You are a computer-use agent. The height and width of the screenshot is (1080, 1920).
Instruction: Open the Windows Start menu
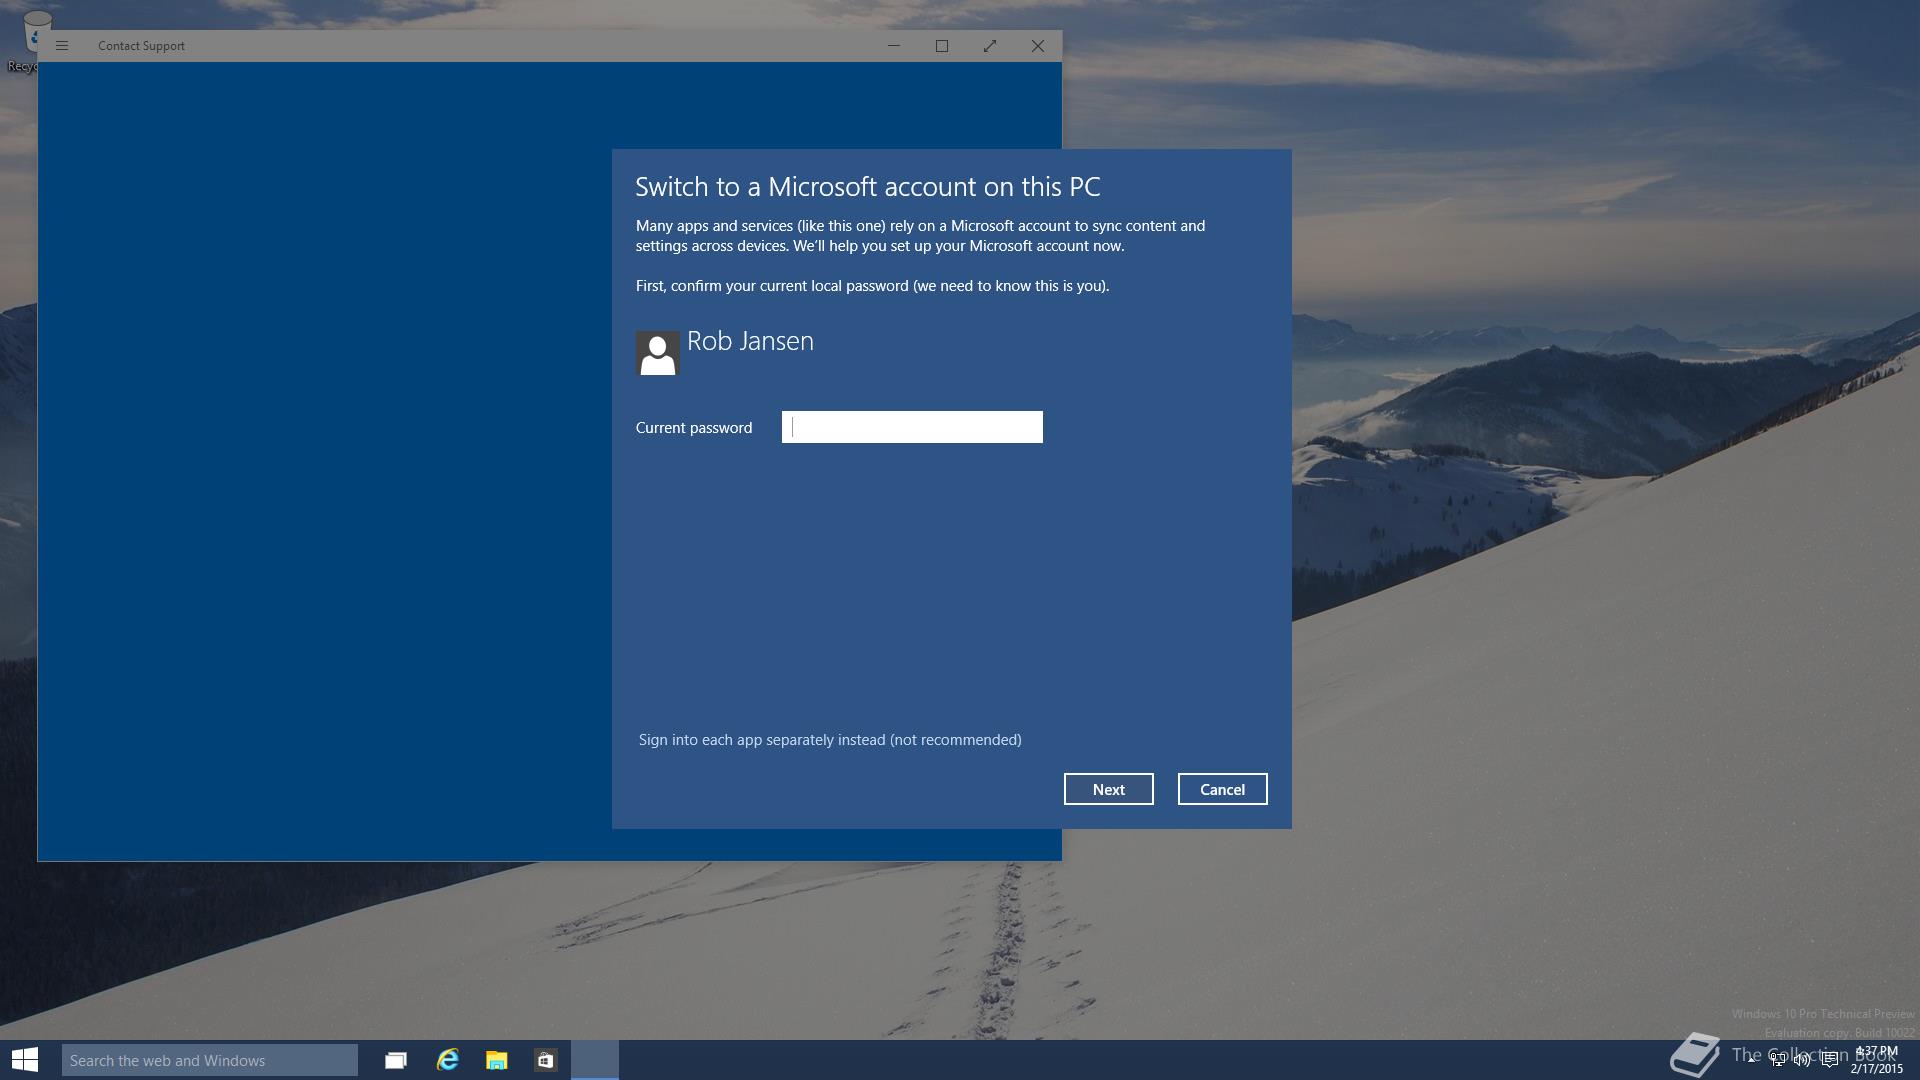tap(25, 1060)
